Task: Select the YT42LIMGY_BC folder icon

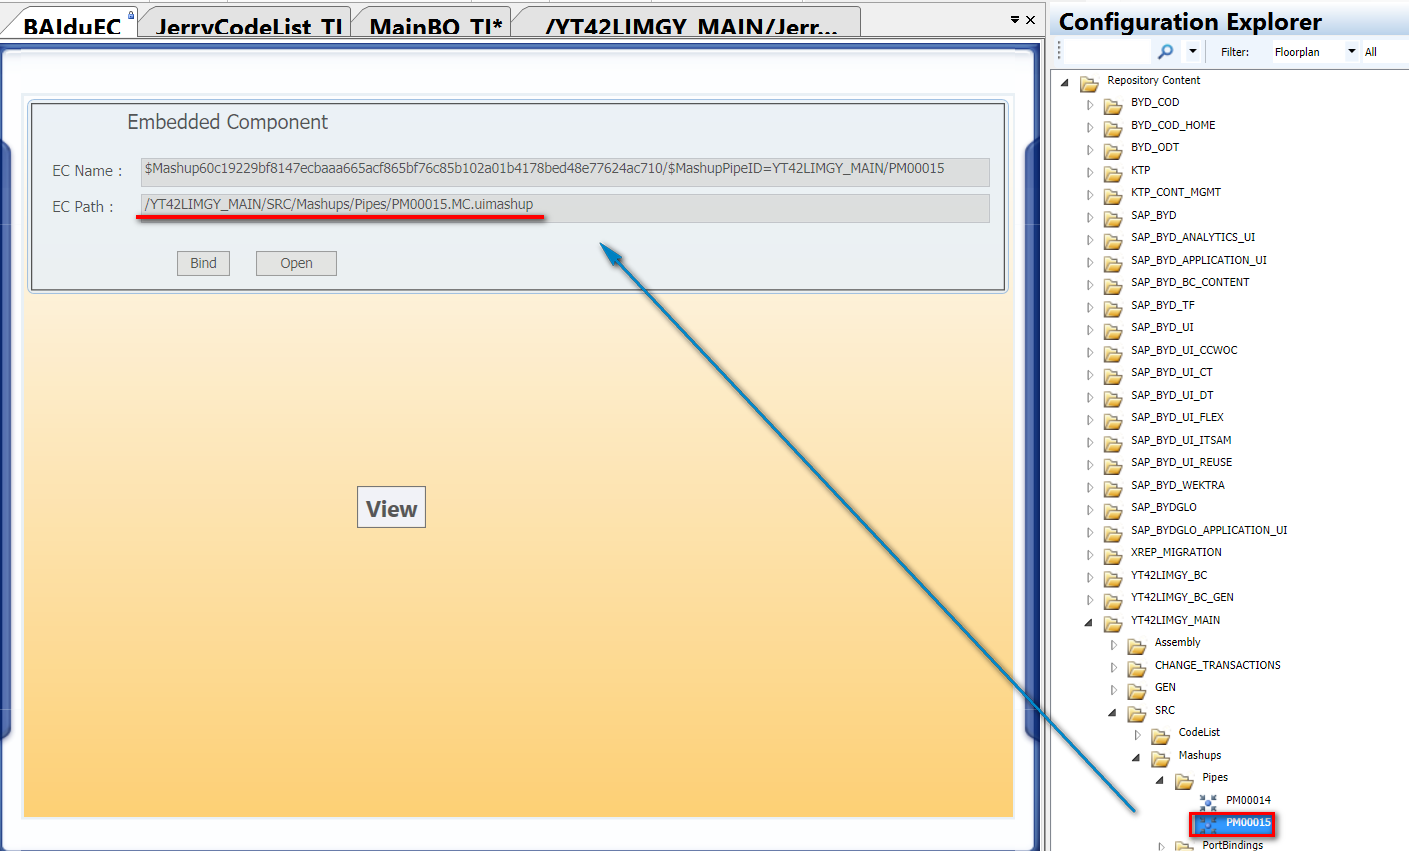Action: pyautogui.click(x=1113, y=578)
